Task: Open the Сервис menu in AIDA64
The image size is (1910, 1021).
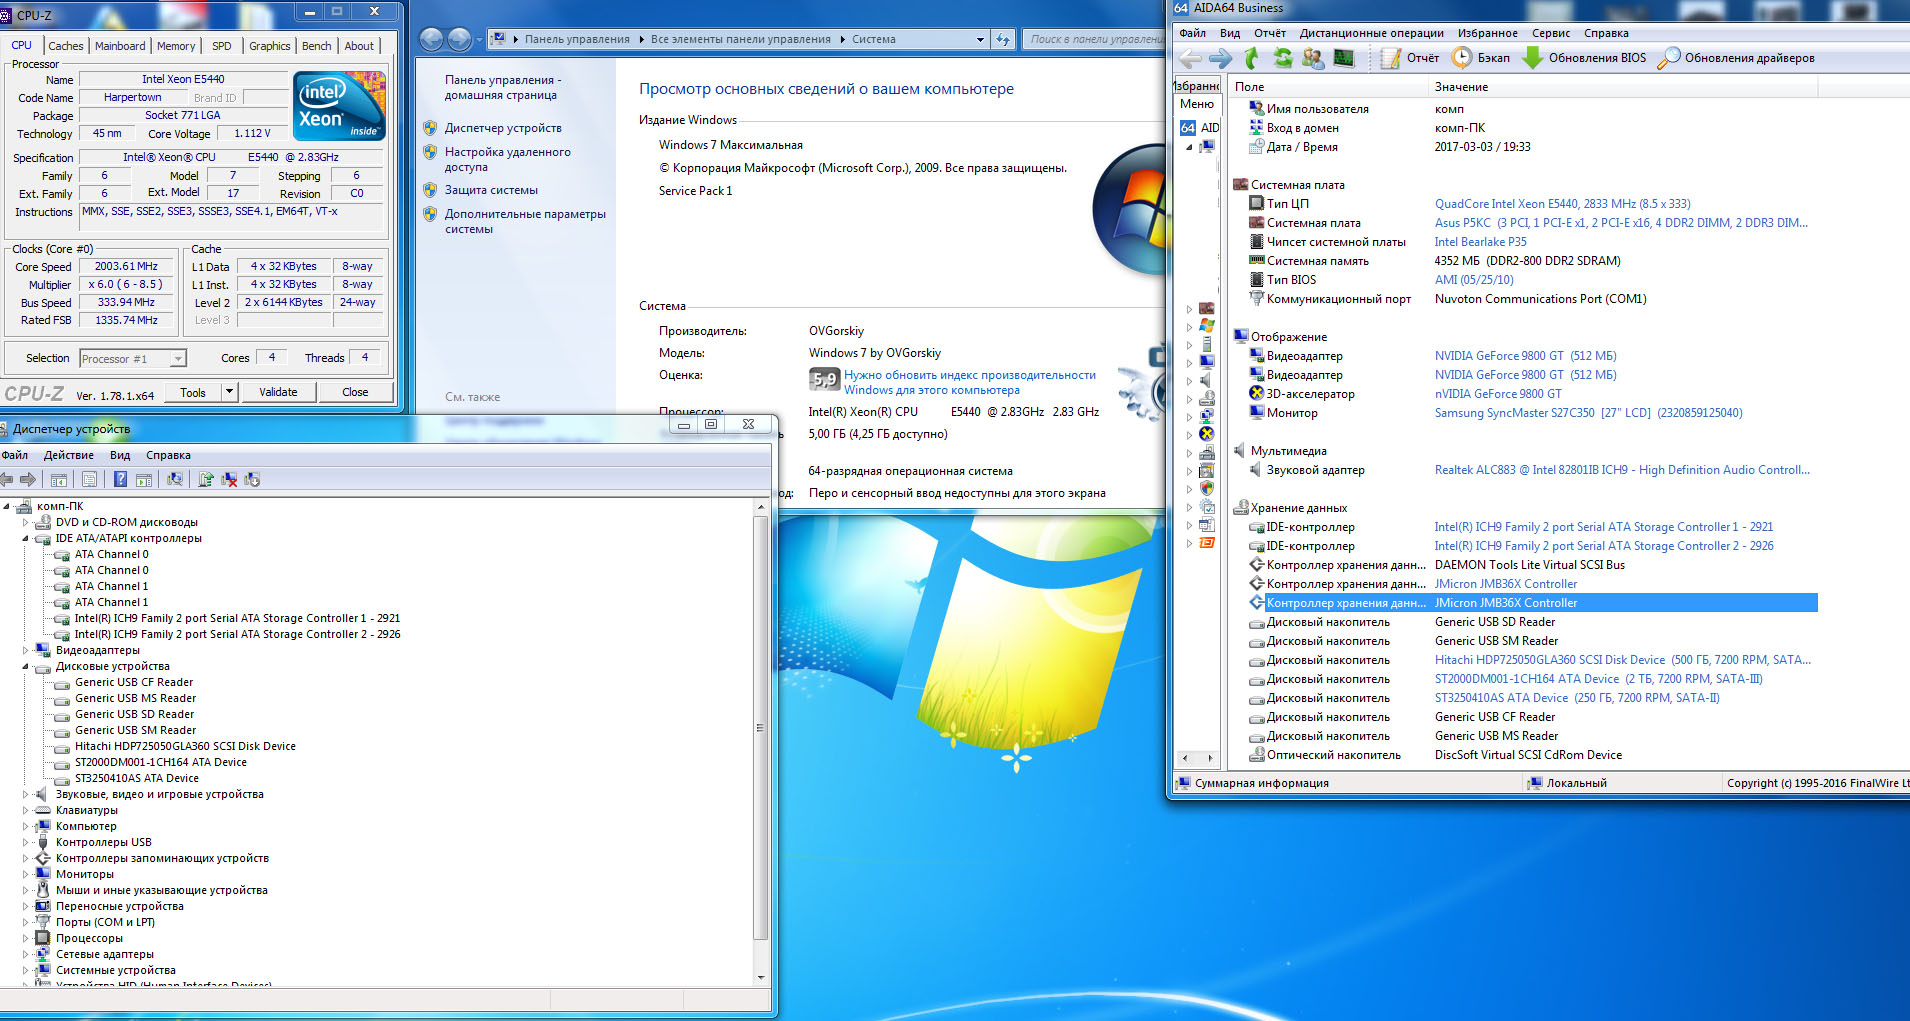Action: (x=1551, y=33)
